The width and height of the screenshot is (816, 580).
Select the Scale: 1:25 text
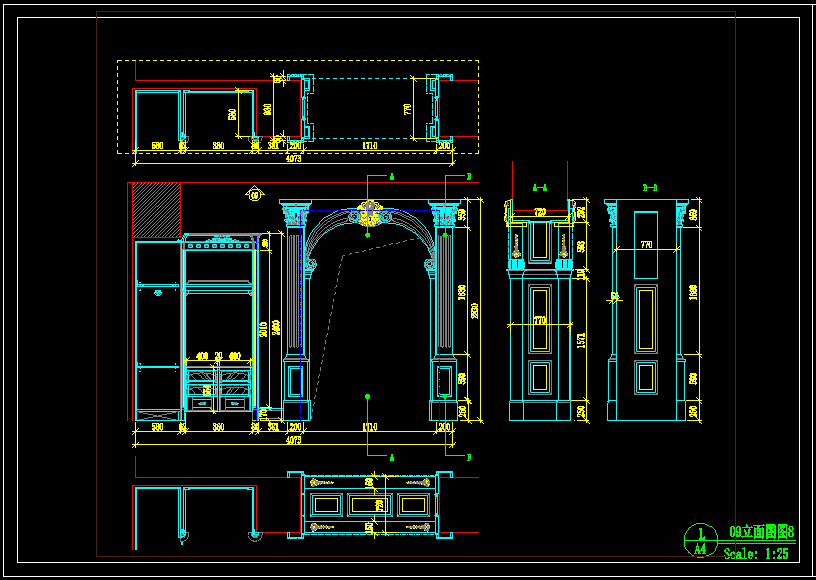[756, 553]
